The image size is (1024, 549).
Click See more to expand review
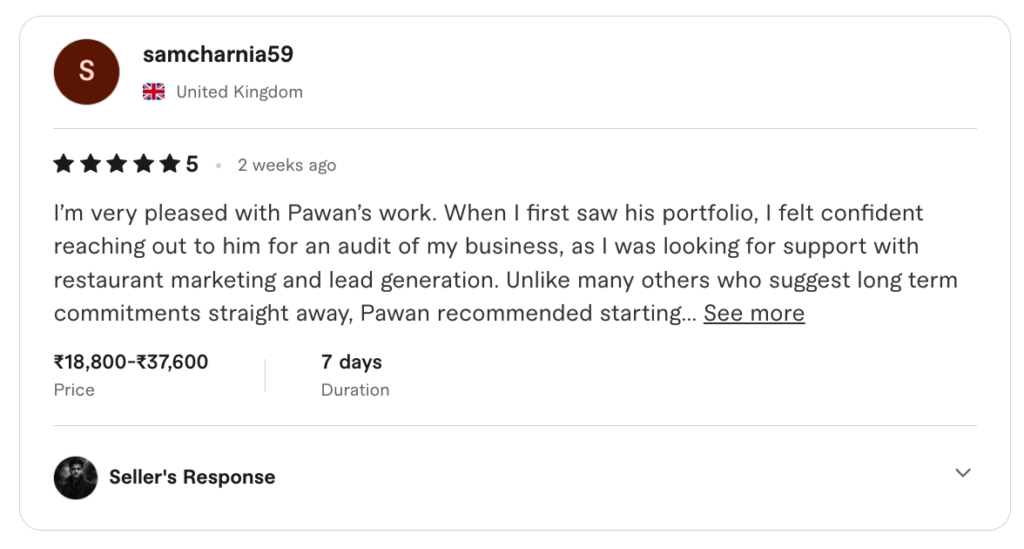pos(753,313)
